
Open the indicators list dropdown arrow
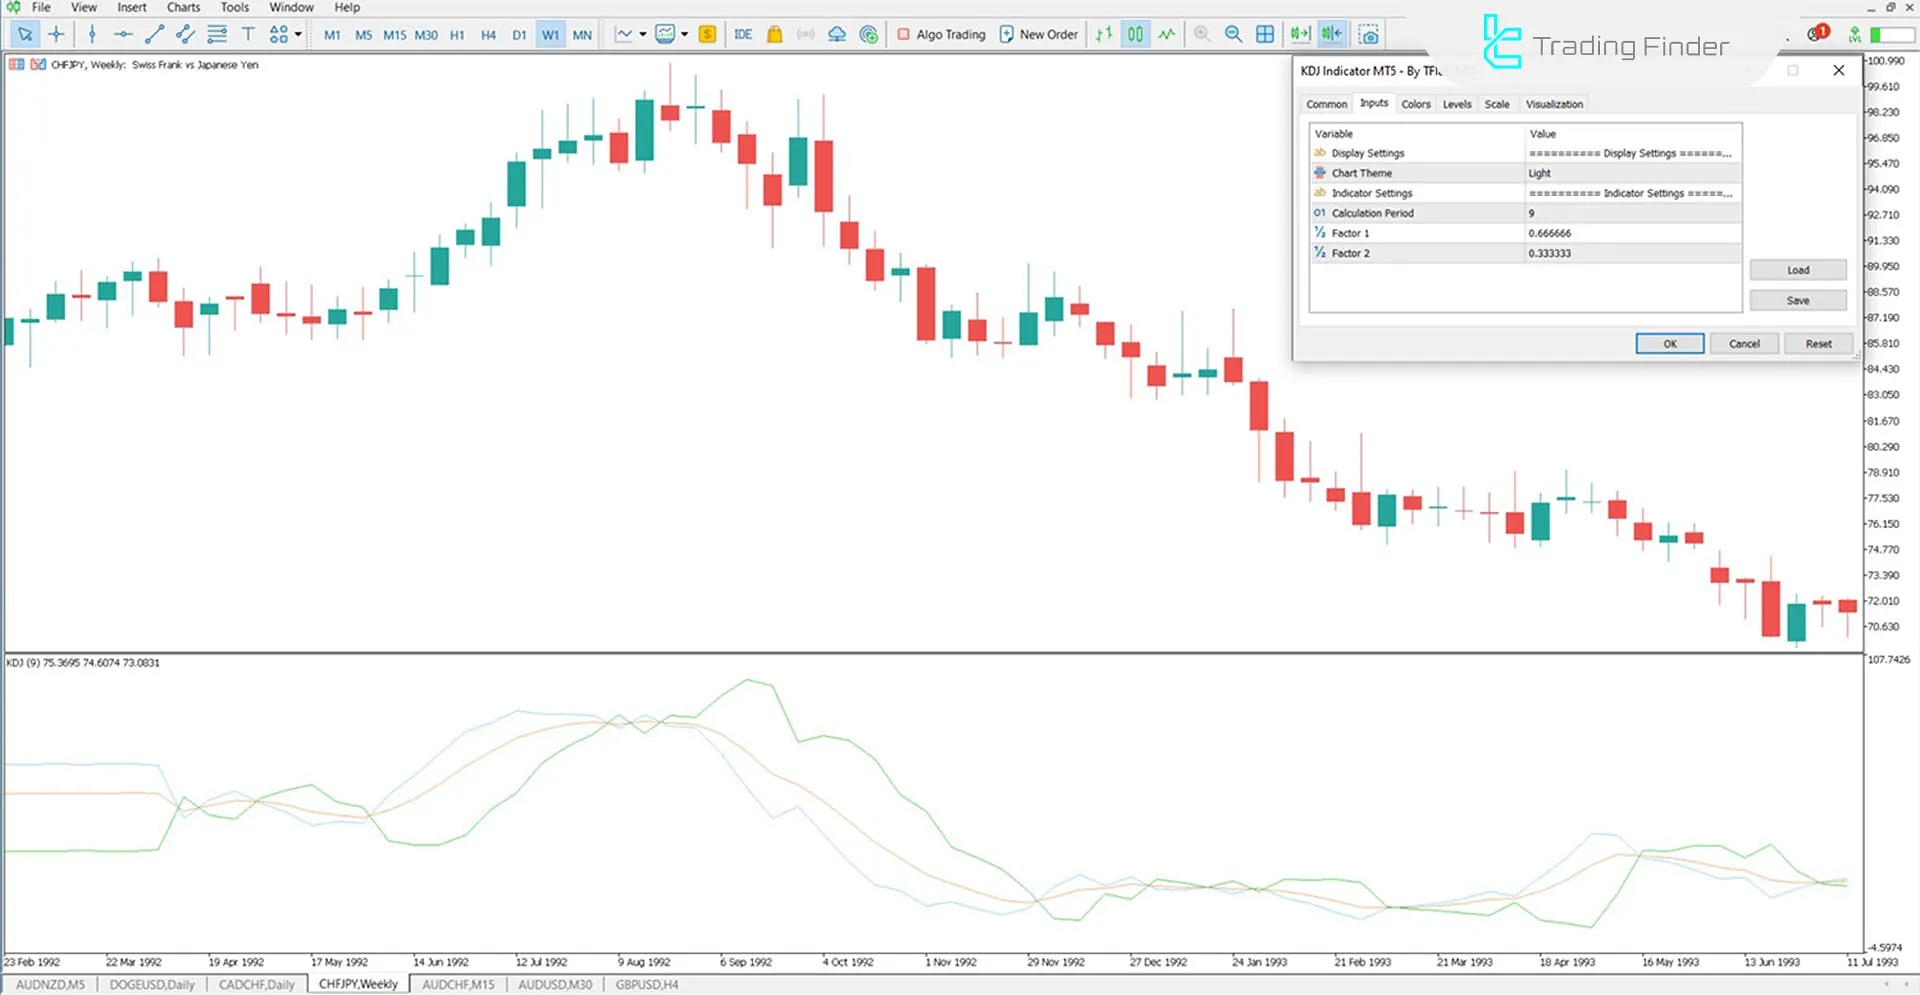642,34
